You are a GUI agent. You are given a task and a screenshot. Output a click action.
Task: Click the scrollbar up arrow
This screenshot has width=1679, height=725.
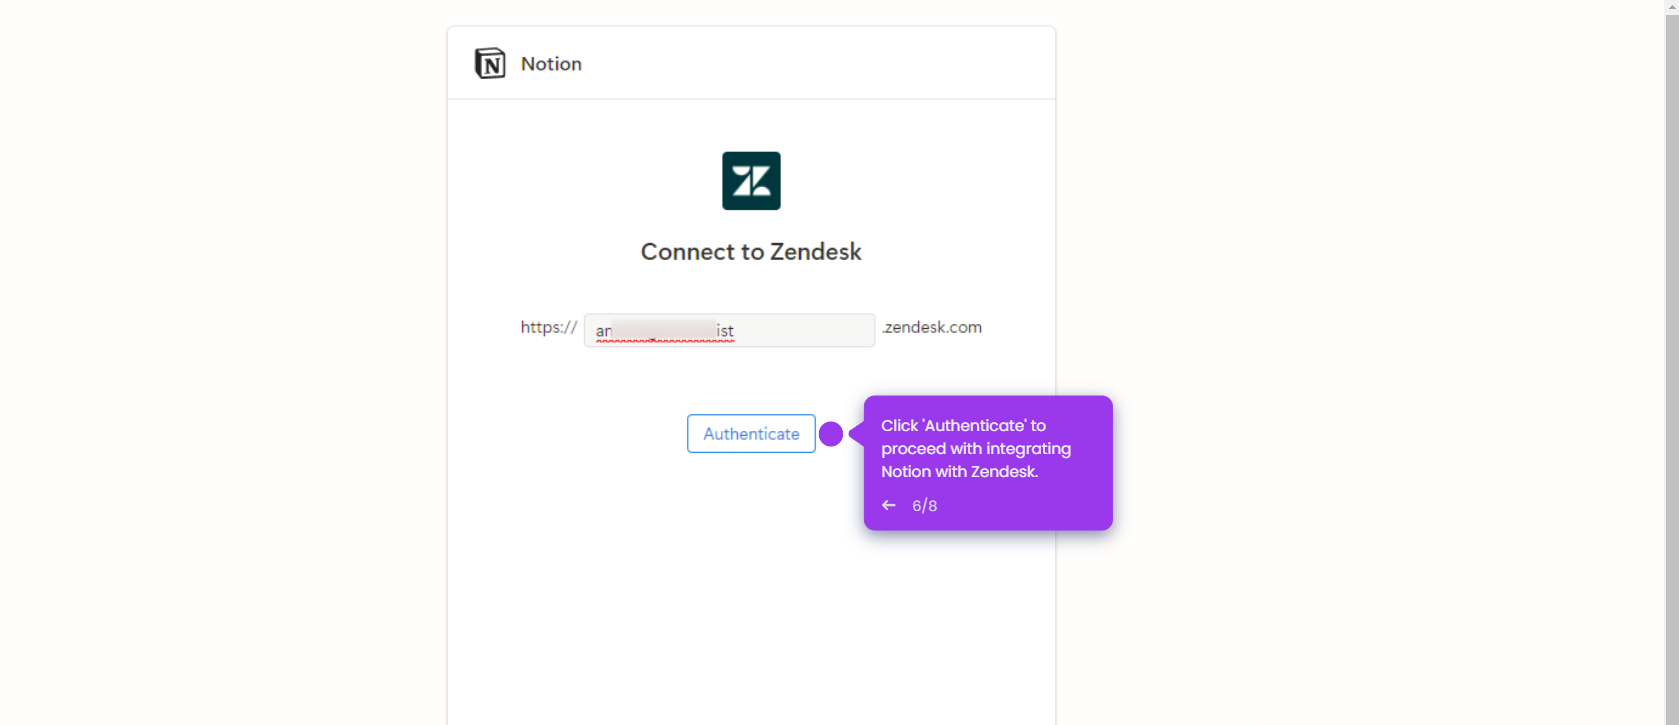(1671, 8)
